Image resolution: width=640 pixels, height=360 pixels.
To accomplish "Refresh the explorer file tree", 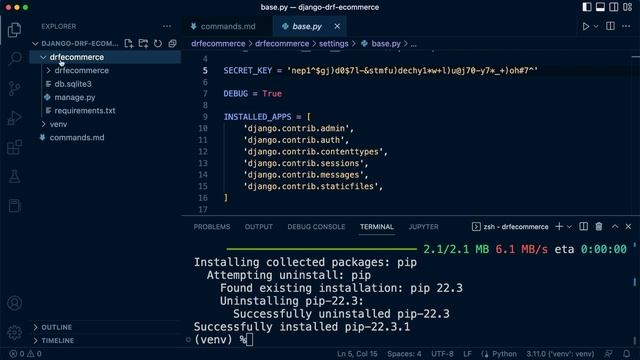I will (158, 43).
